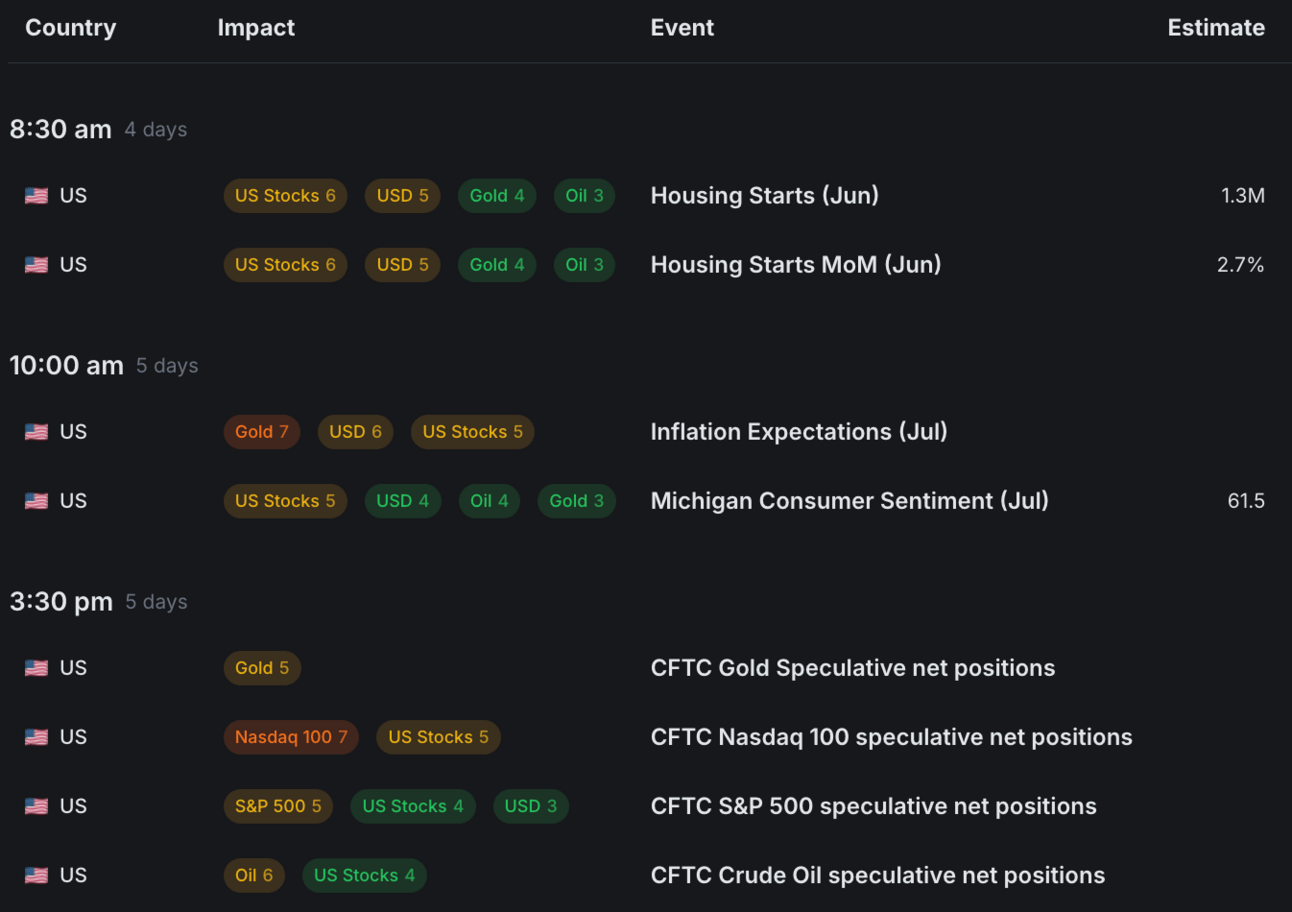This screenshot has height=912, width=1292.
Task: Open the Housing Starts MoM (Jun) event
Action: (795, 265)
